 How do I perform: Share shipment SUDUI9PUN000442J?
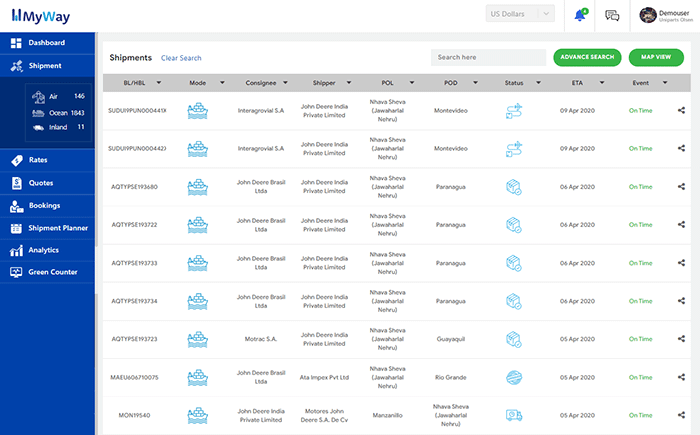pyautogui.click(x=681, y=148)
